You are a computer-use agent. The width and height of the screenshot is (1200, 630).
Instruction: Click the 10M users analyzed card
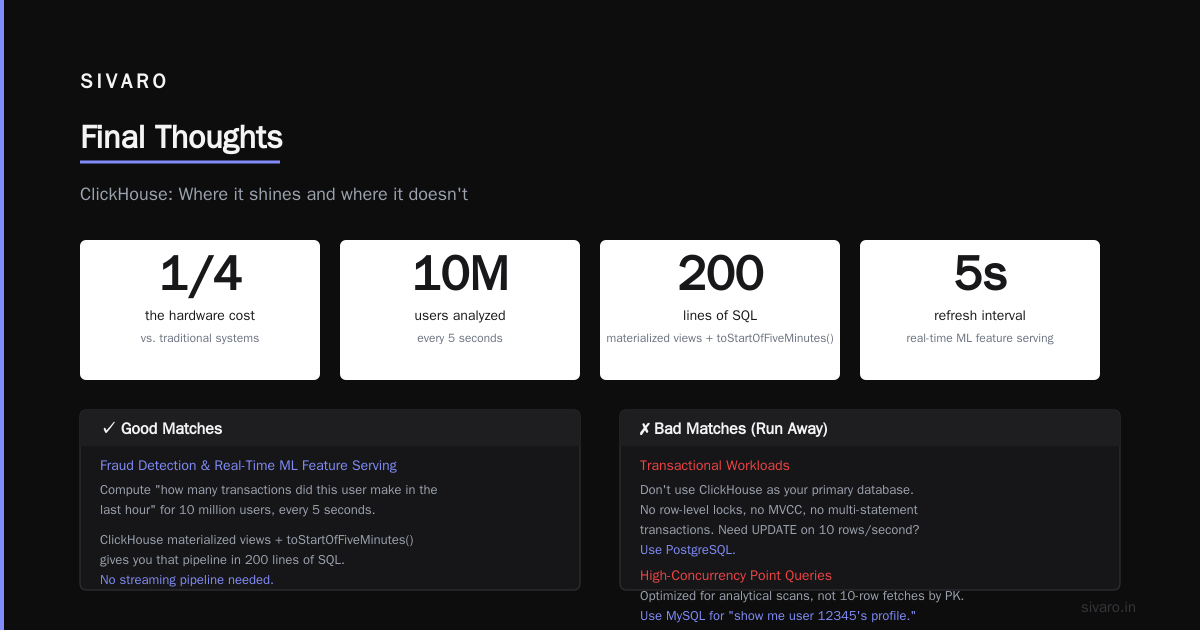460,310
